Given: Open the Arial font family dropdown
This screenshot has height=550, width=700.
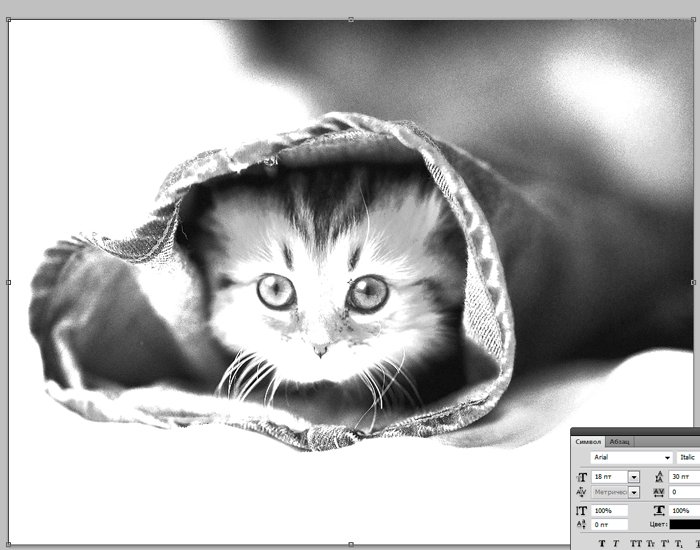Looking at the screenshot, I should click(667, 457).
